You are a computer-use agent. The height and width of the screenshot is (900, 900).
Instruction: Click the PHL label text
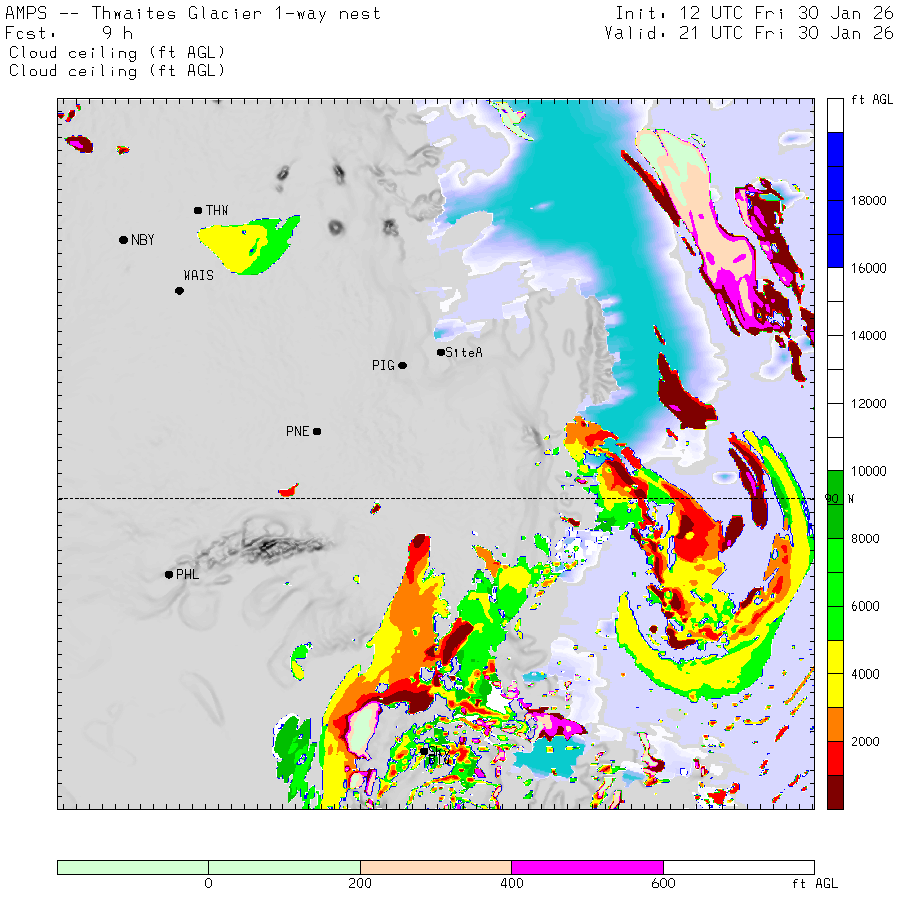point(188,575)
